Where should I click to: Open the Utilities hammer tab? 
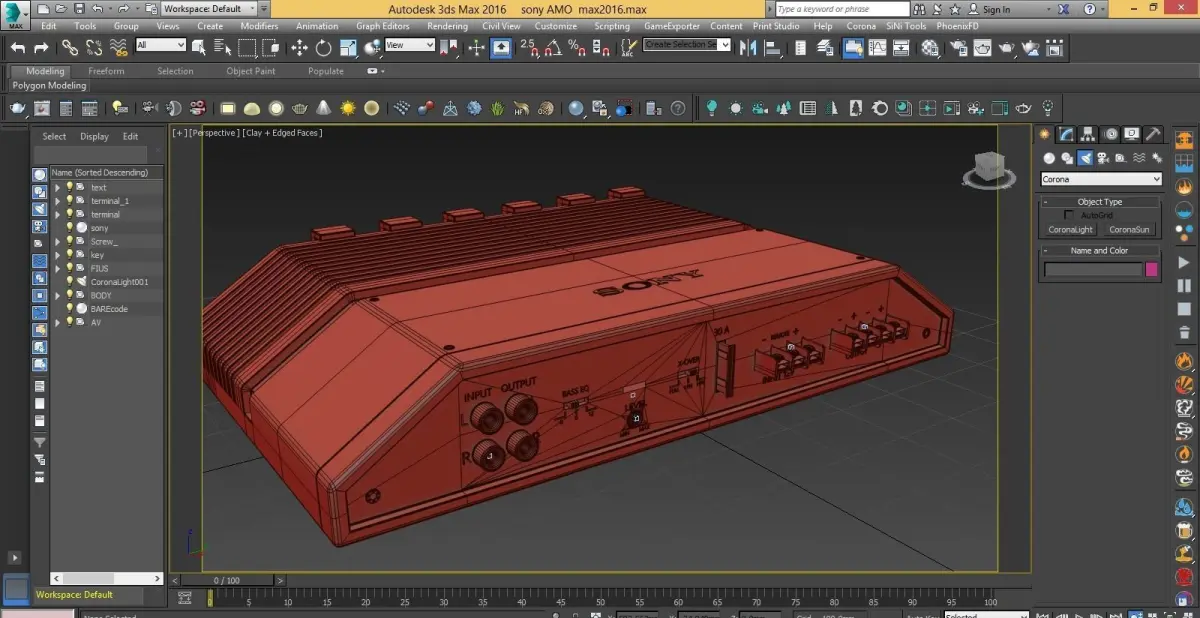coord(1153,134)
